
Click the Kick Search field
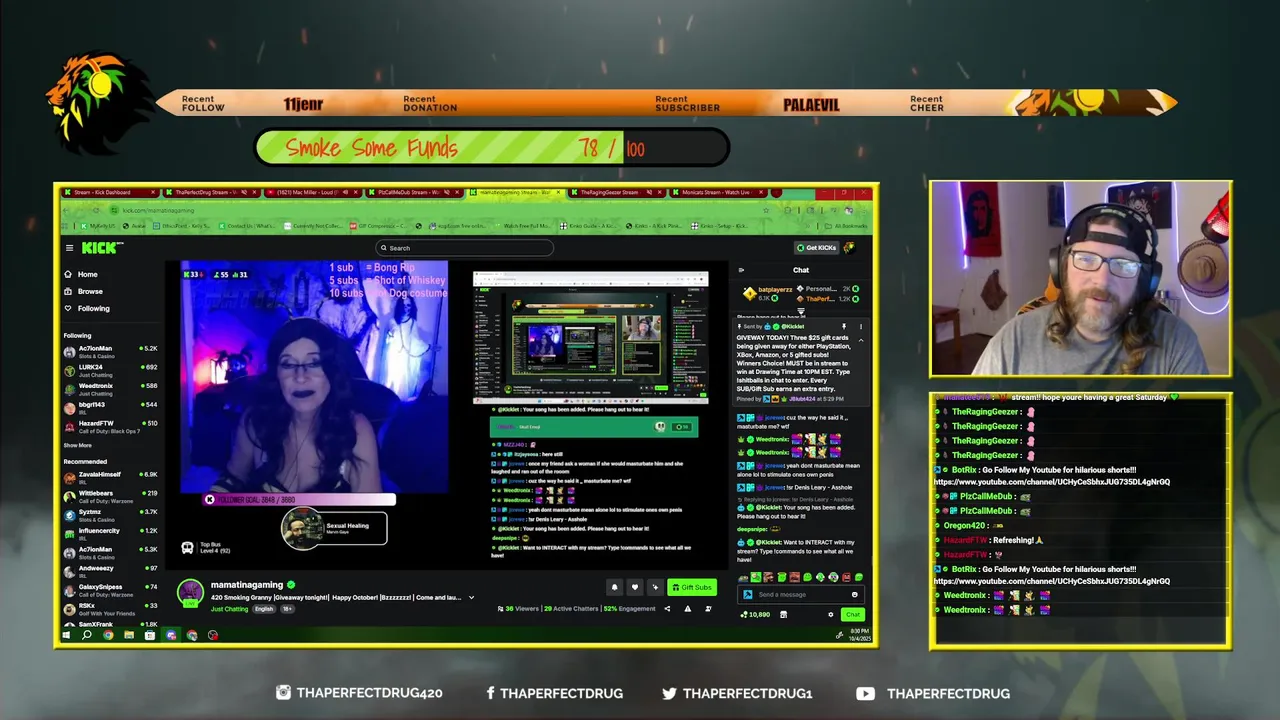(465, 248)
